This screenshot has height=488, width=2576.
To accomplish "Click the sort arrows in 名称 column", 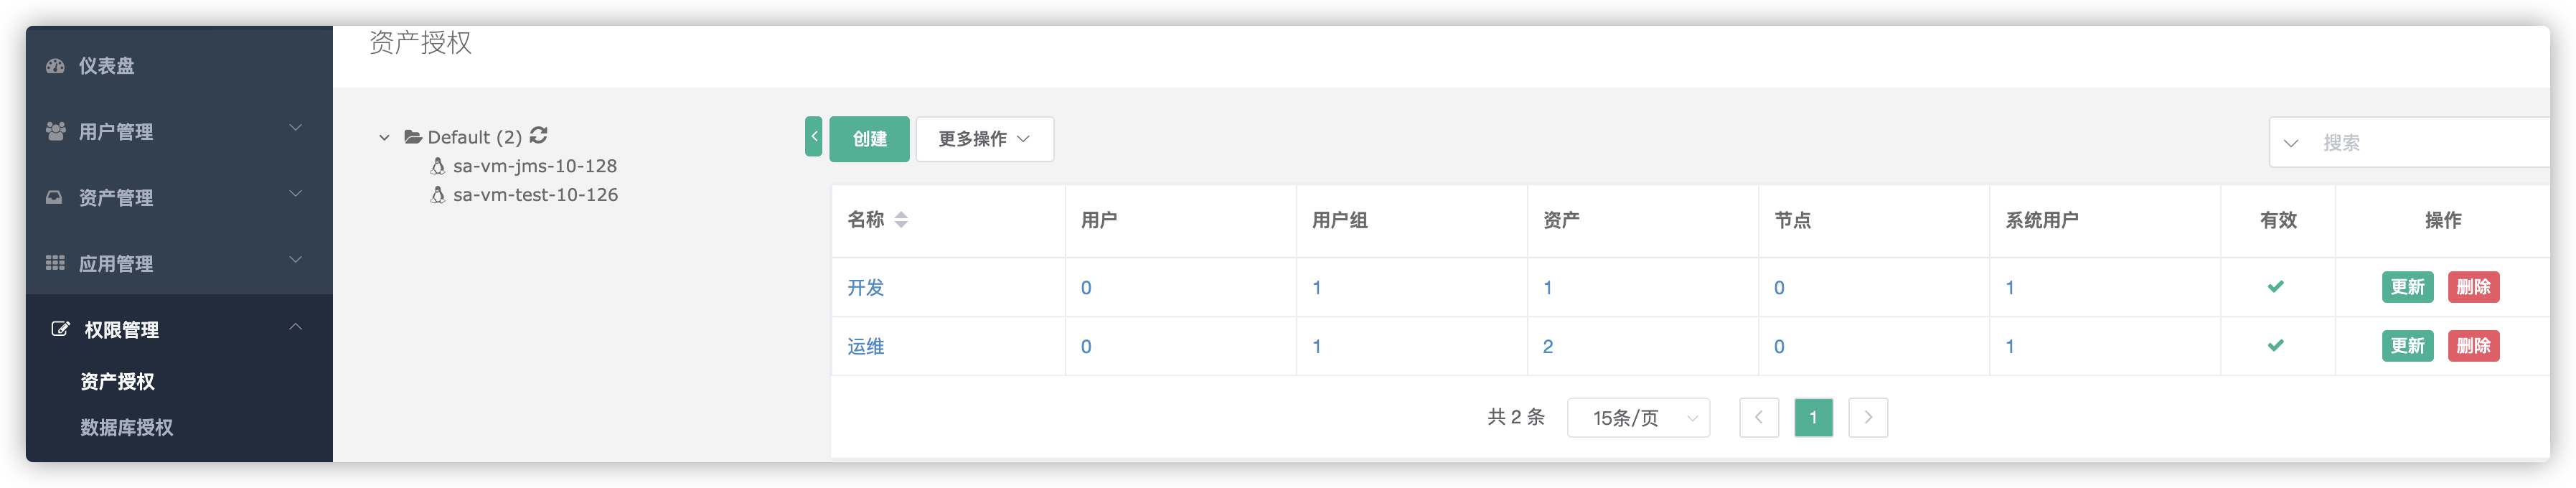I will pos(902,220).
